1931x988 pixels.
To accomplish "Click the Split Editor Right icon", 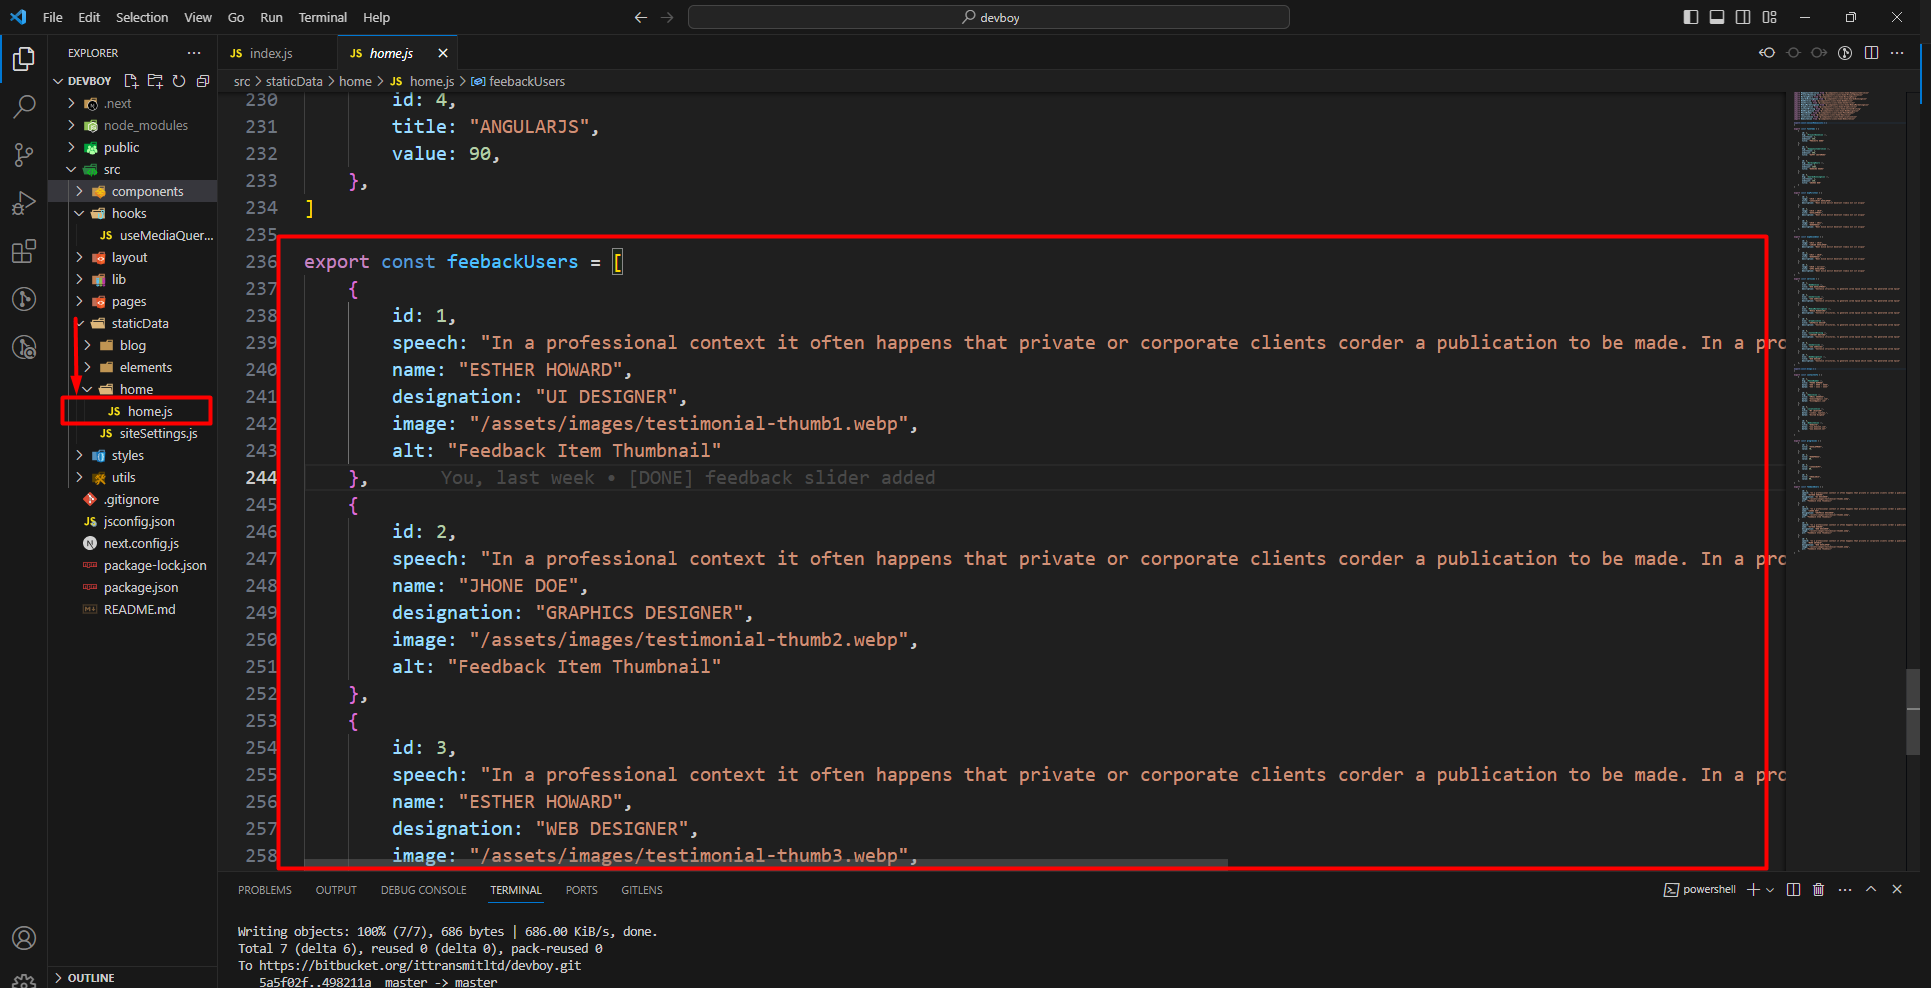I will click(1871, 53).
